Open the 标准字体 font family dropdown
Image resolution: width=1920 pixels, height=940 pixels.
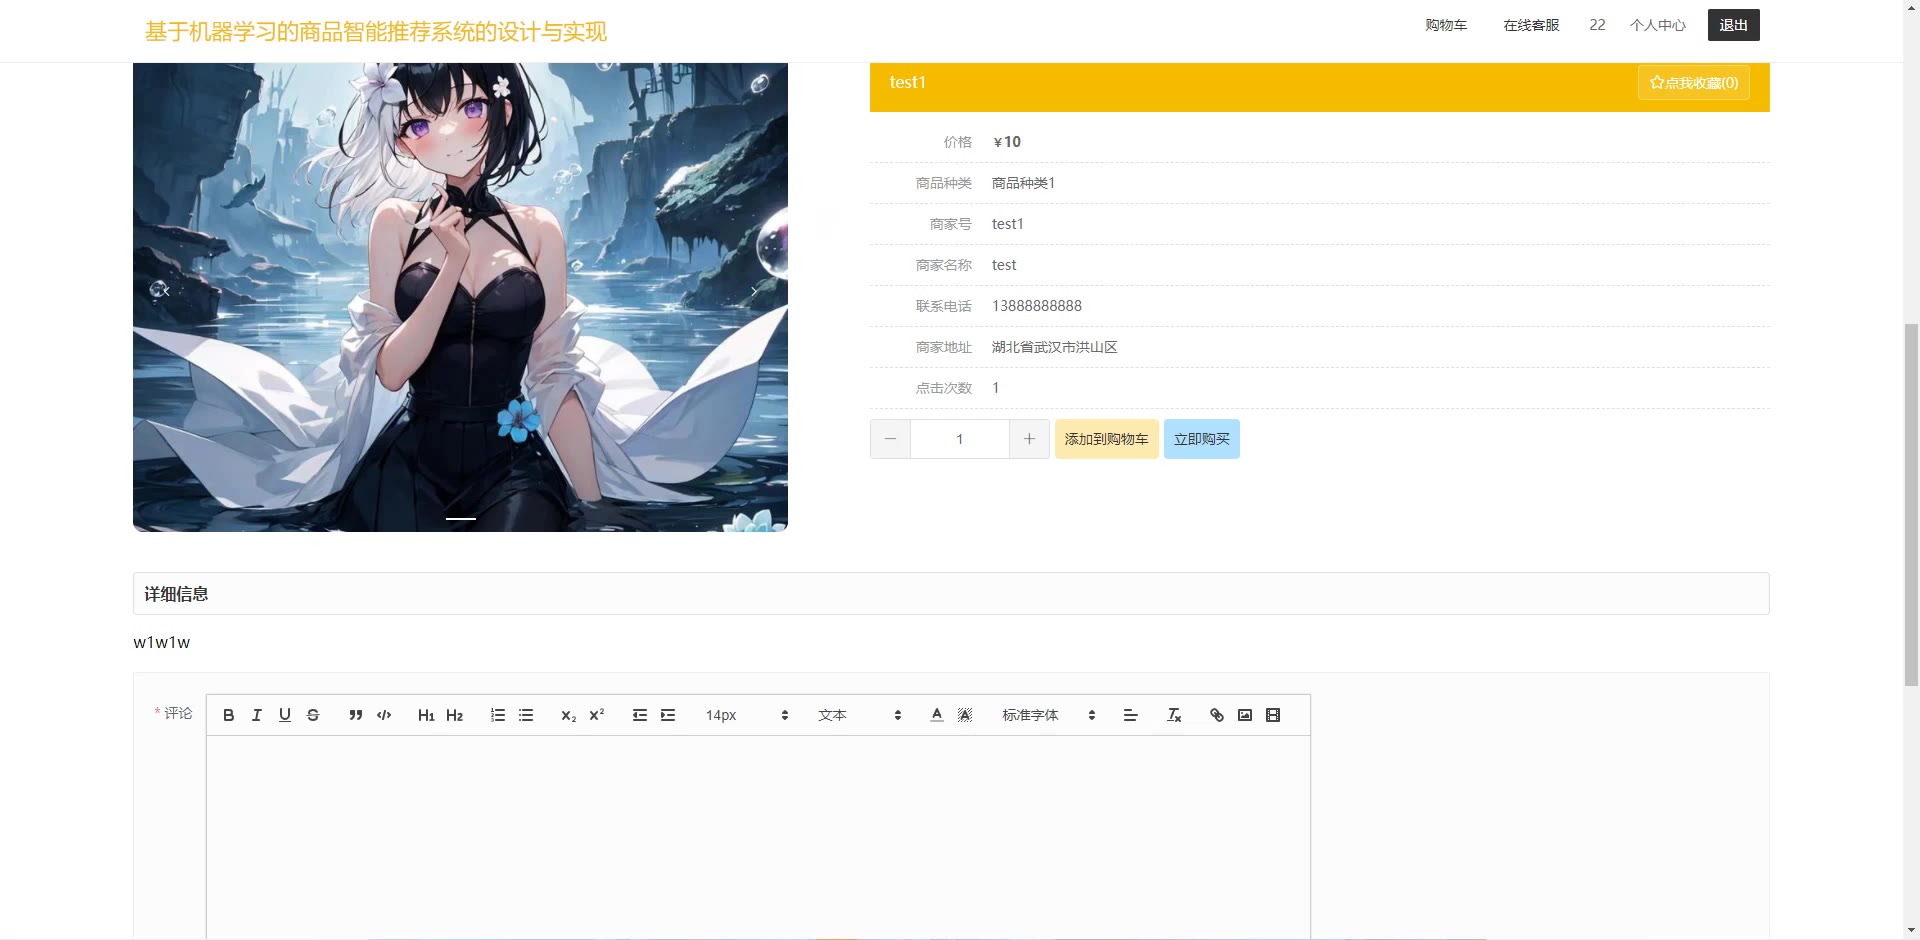point(1049,715)
